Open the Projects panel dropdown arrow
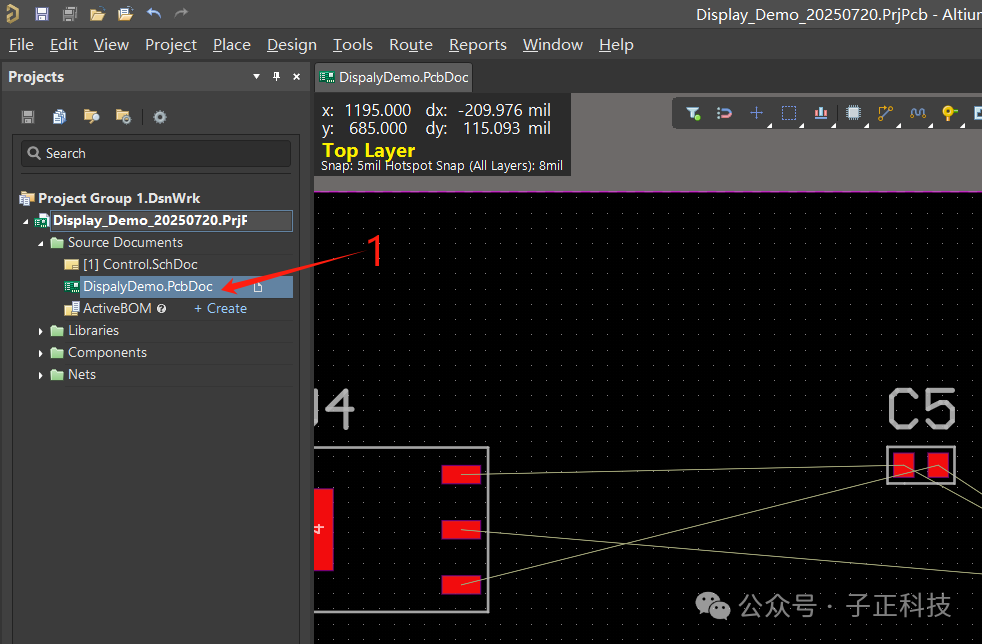The width and height of the screenshot is (982, 644). coord(256,76)
